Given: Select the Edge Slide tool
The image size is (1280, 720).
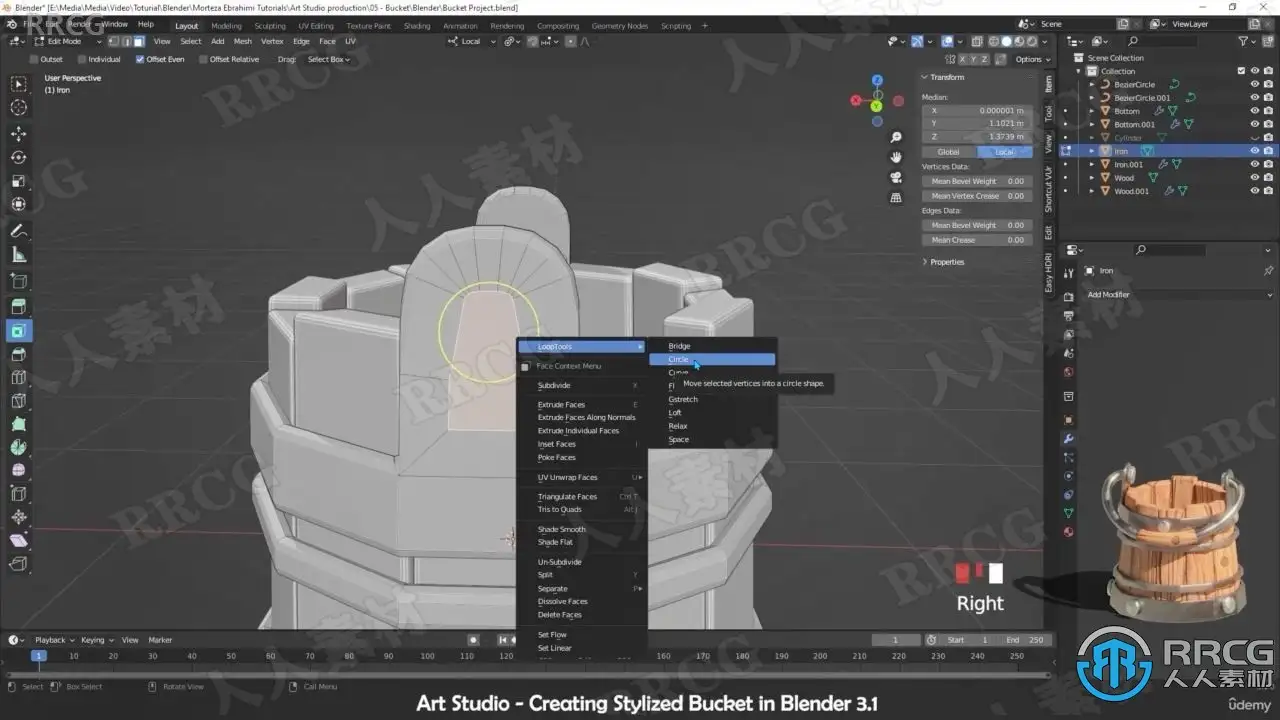Looking at the screenshot, I should [x=18, y=494].
